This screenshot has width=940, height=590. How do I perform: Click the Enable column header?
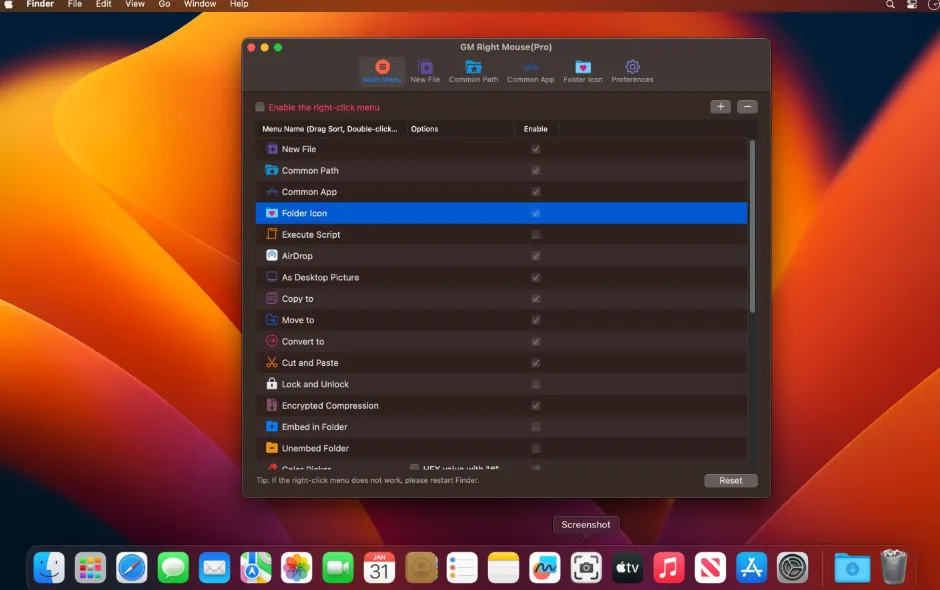click(536, 129)
